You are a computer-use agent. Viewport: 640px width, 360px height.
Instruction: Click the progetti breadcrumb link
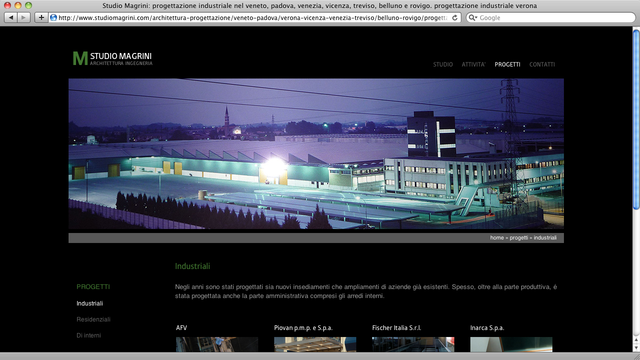519,238
